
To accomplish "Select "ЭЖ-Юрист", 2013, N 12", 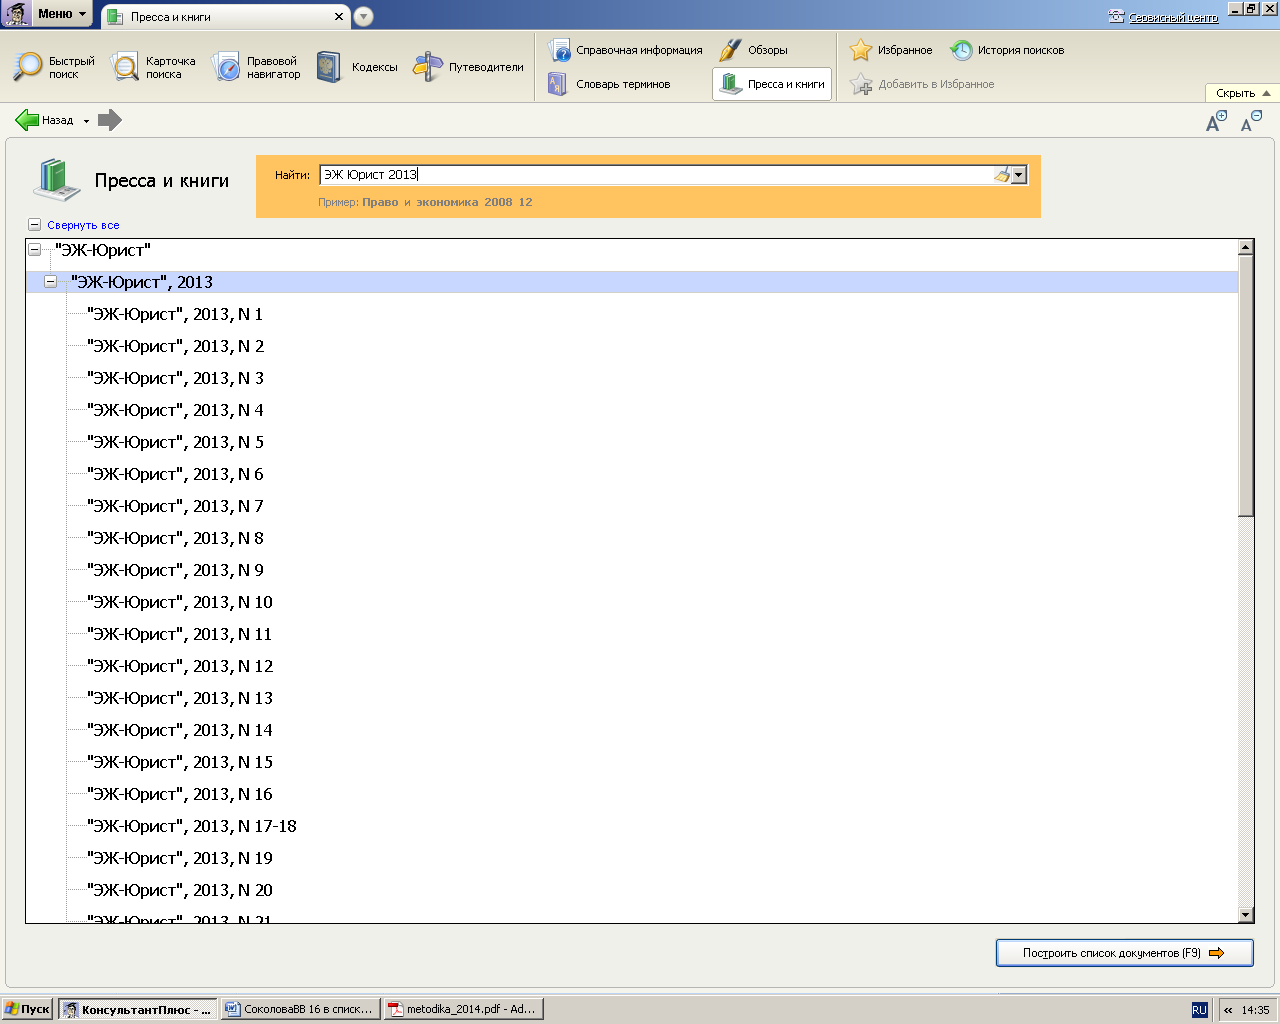I will pos(180,666).
